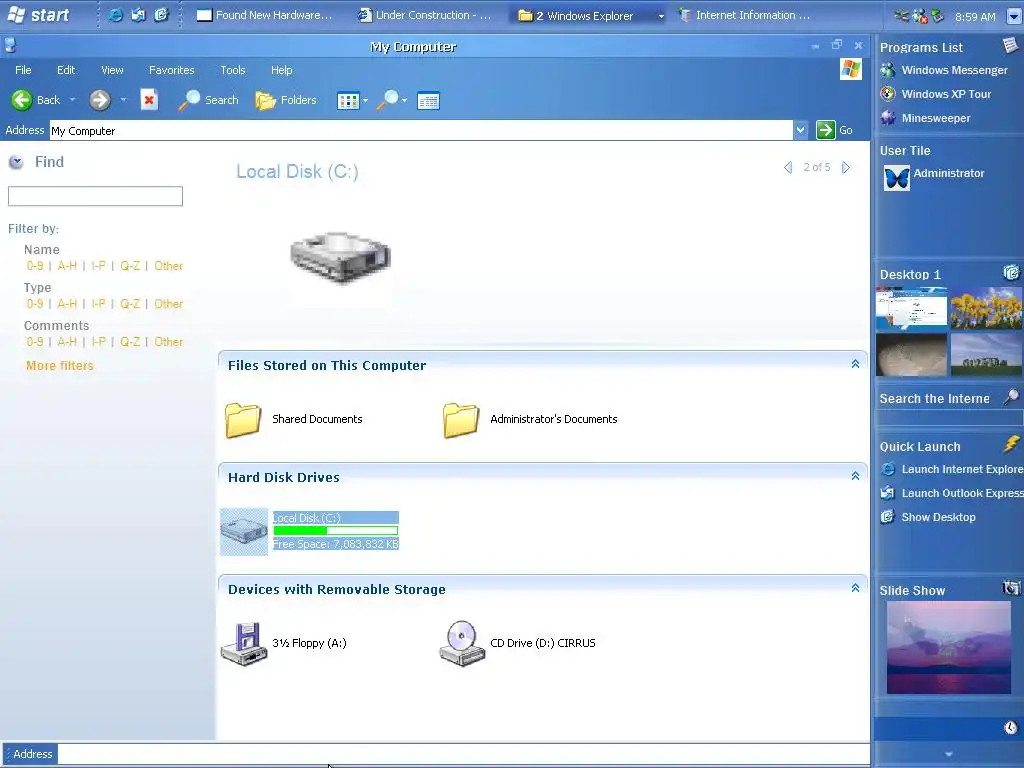Image resolution: width=1024 pixels, height=768 pixels.
Task: Open the Views icon dropdown arrow
Action: pos(365,101)
